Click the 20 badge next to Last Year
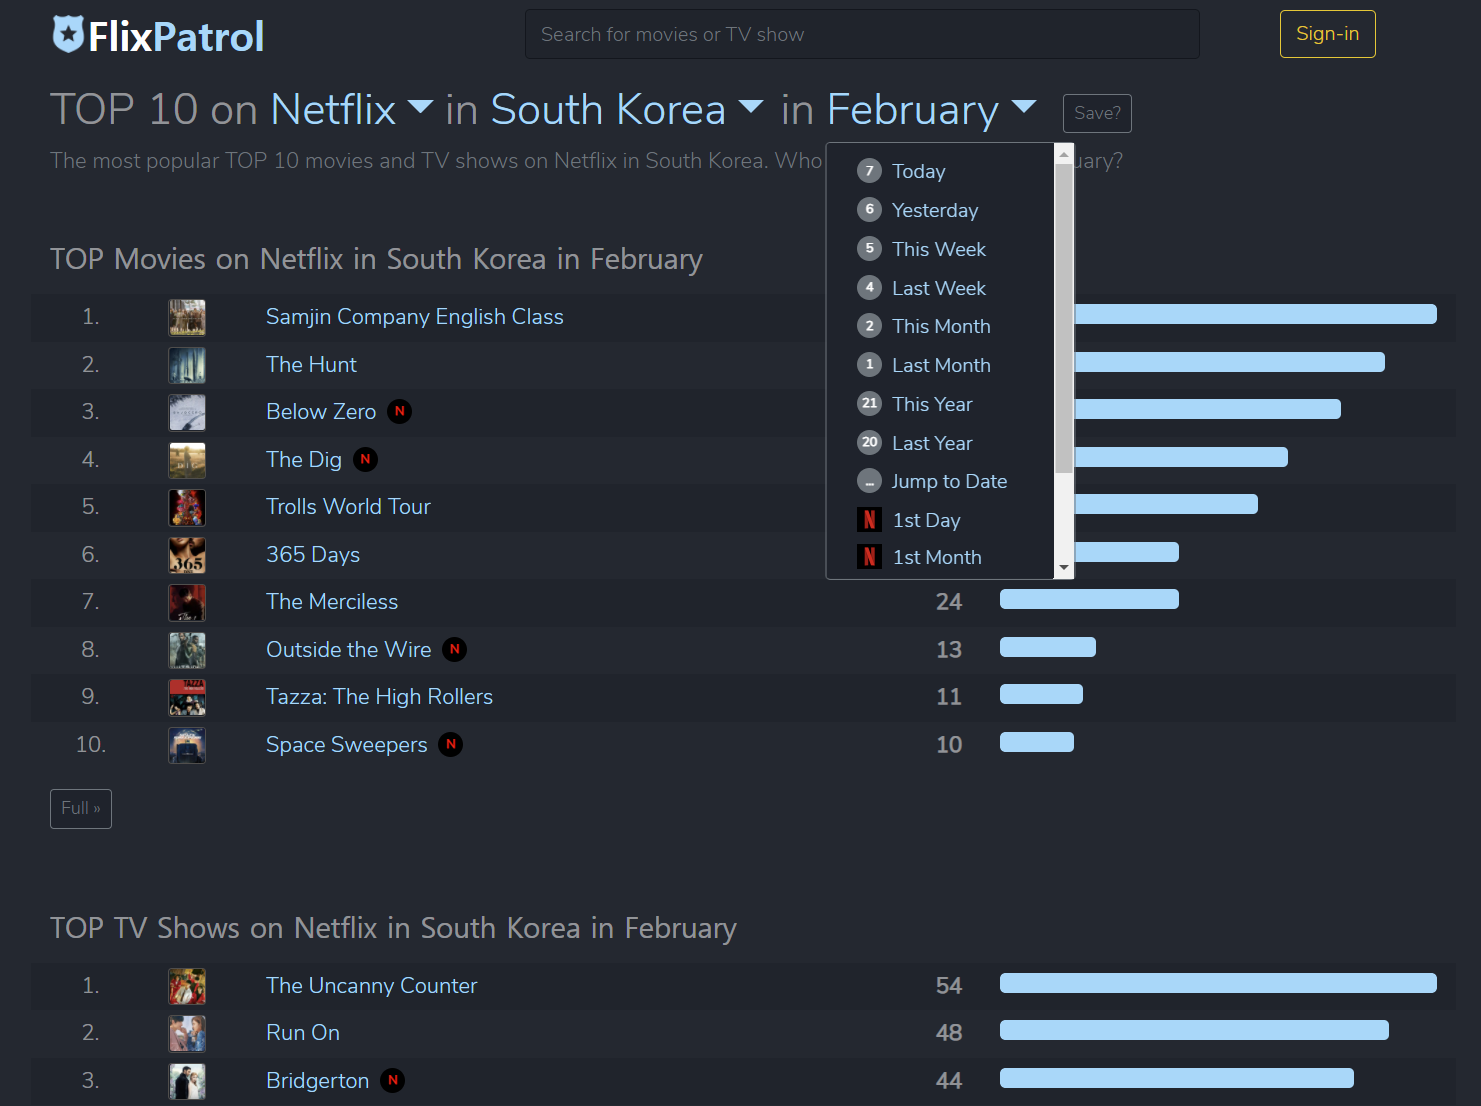Image resolution: width=1481 pixels, height=1106 pixels. coord(870,442)
